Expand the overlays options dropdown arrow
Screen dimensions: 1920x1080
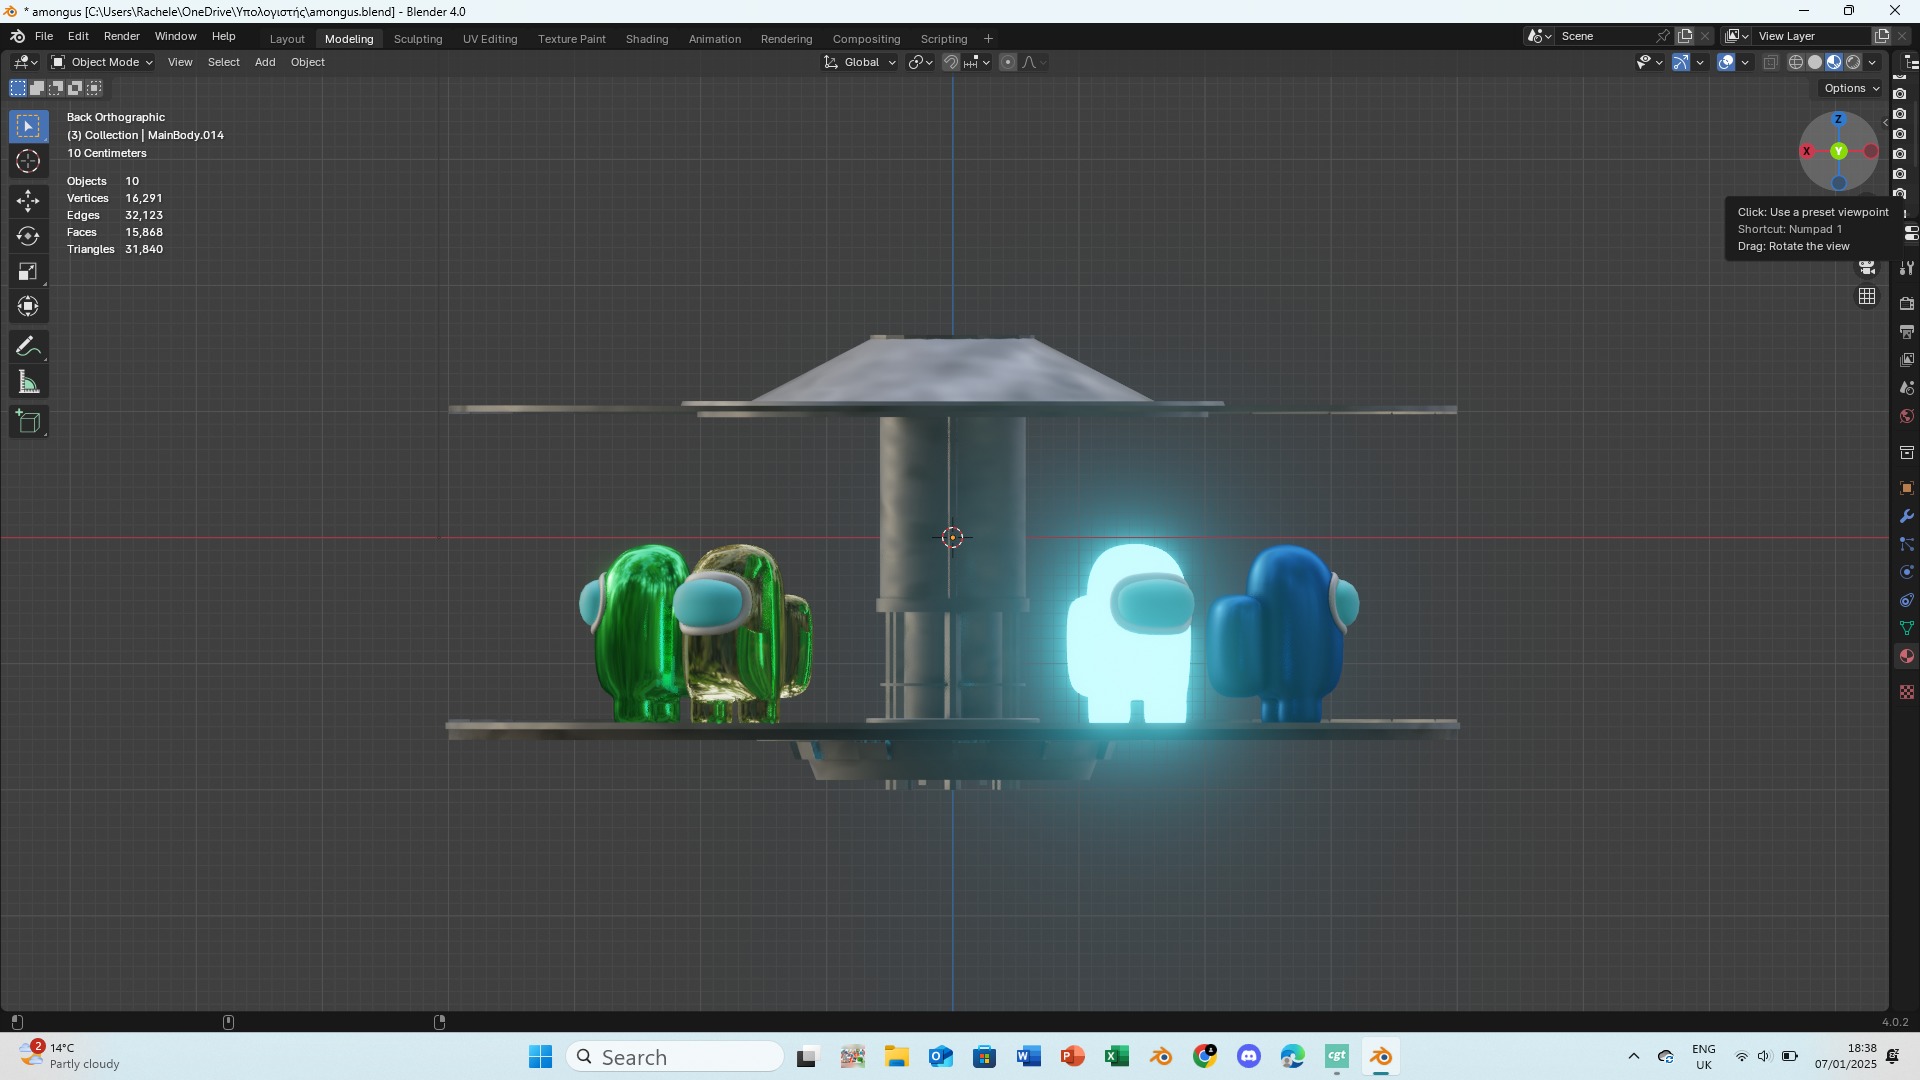(x=1745, y=62)
